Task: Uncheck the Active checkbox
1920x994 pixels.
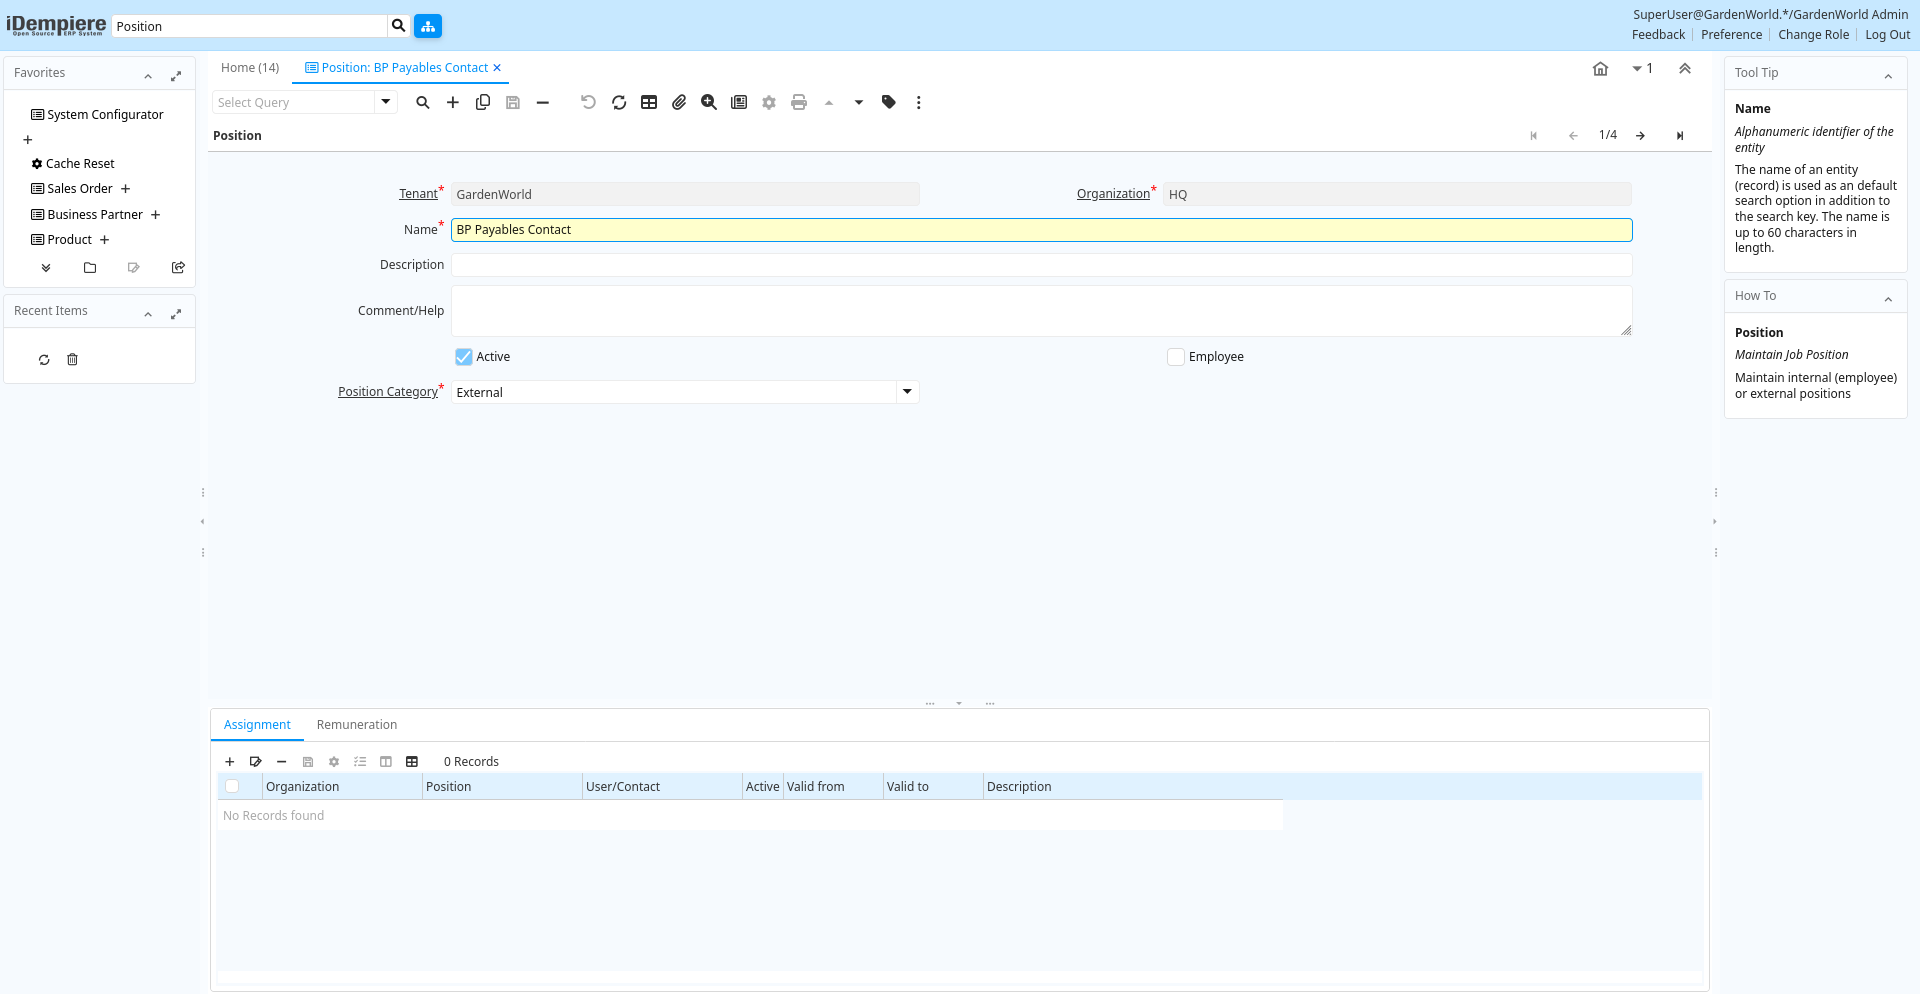Action: 464,357
